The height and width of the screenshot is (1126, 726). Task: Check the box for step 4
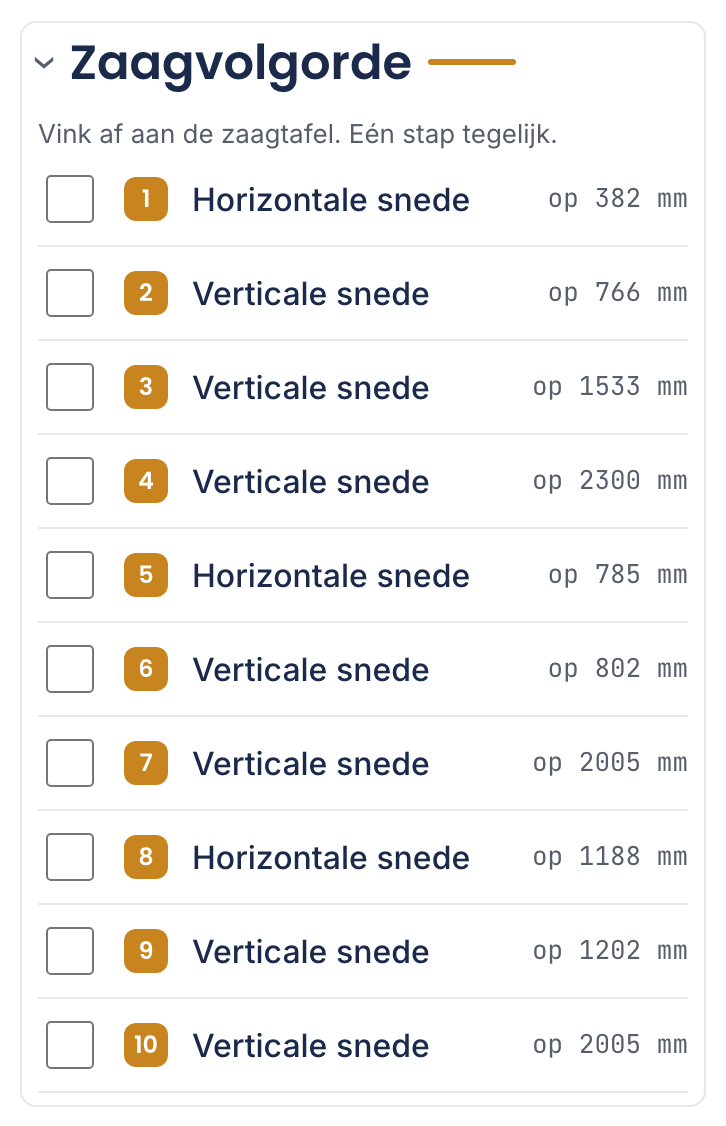coord(70,481)
